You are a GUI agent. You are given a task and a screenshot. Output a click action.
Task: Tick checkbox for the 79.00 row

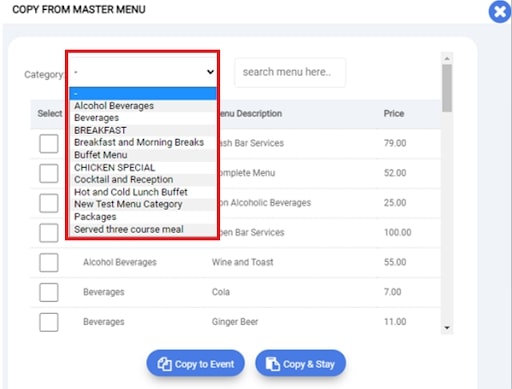point(49,144)
